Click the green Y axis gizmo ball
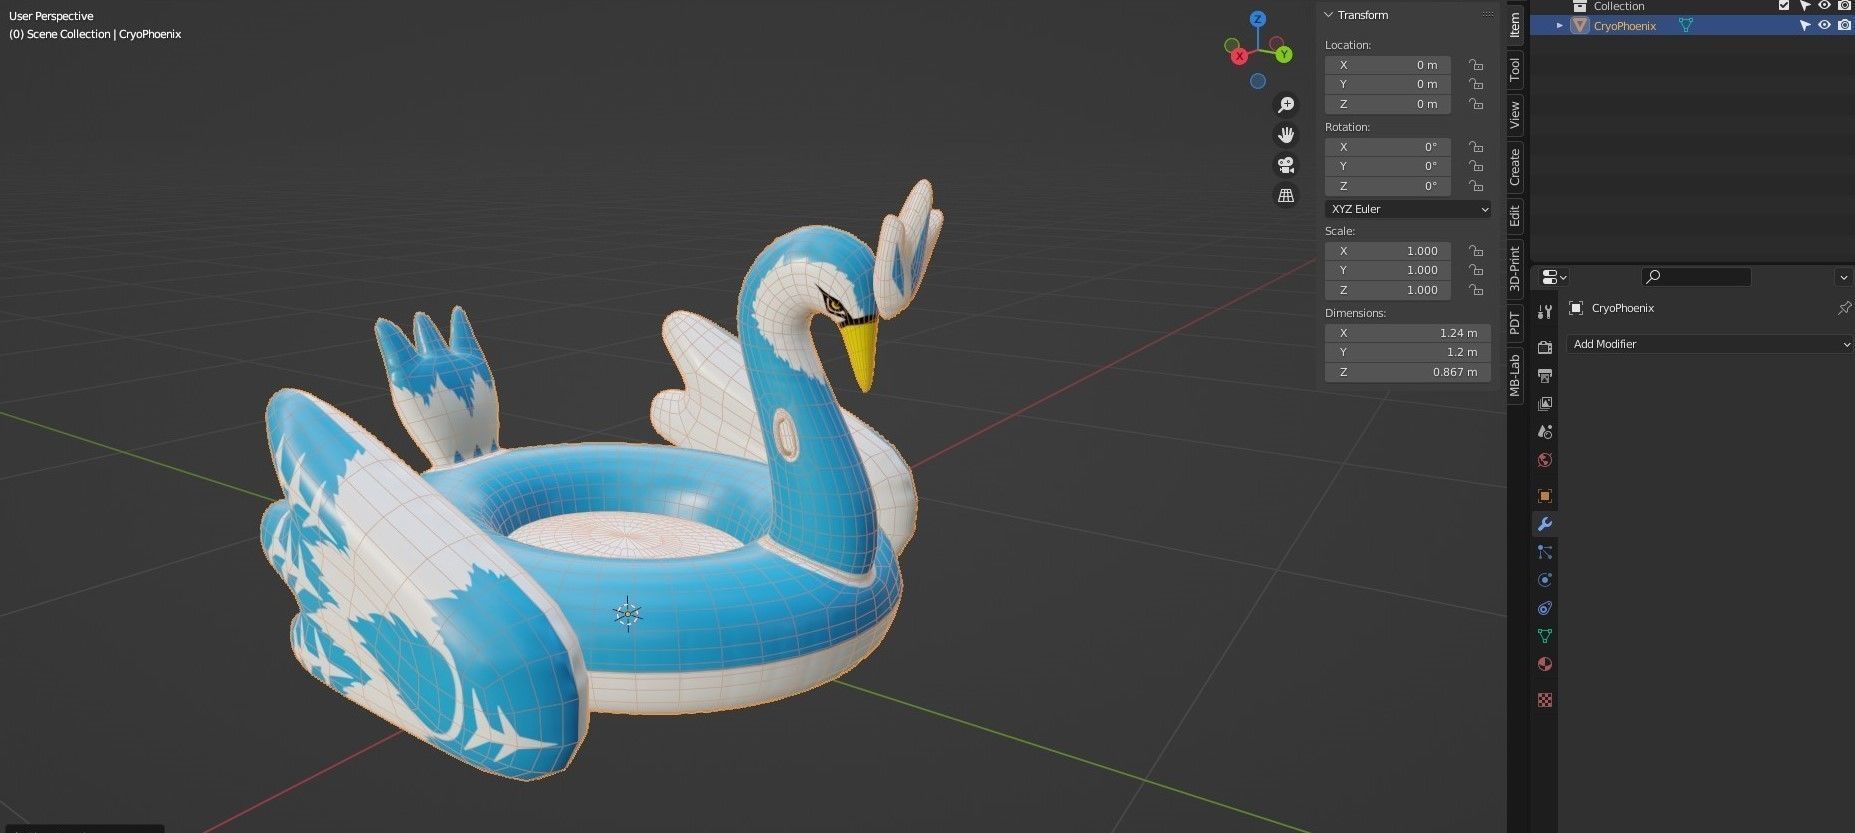This screenshot has height=833, width=1855. (1283, 55)
